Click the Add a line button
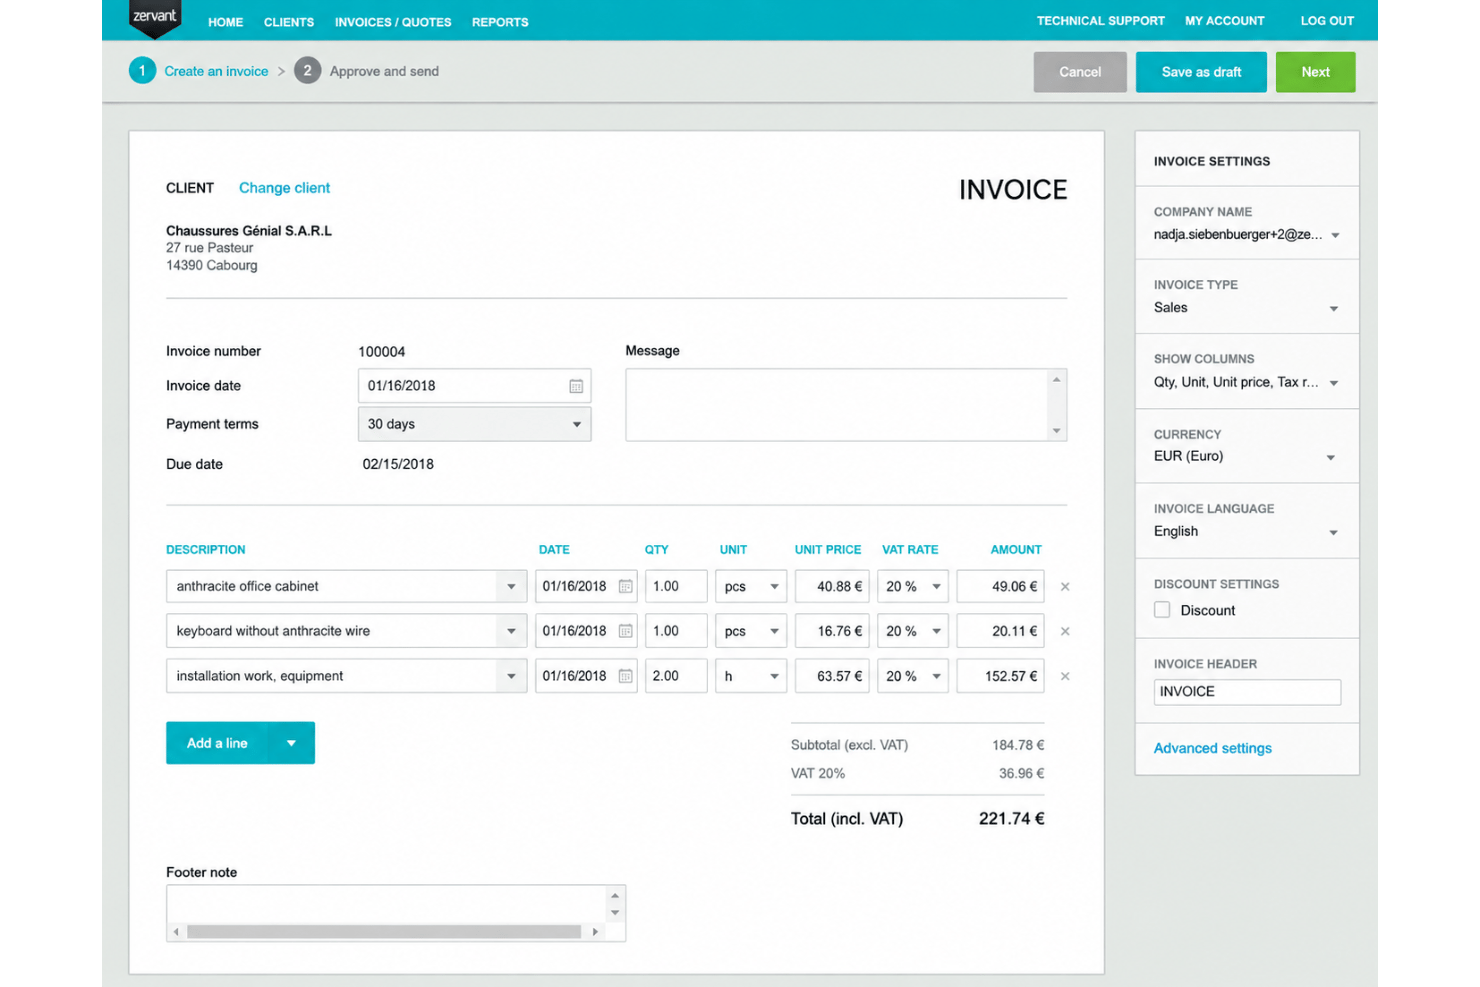This screenshot has height=987, width=1480. [x=217, y=743]
